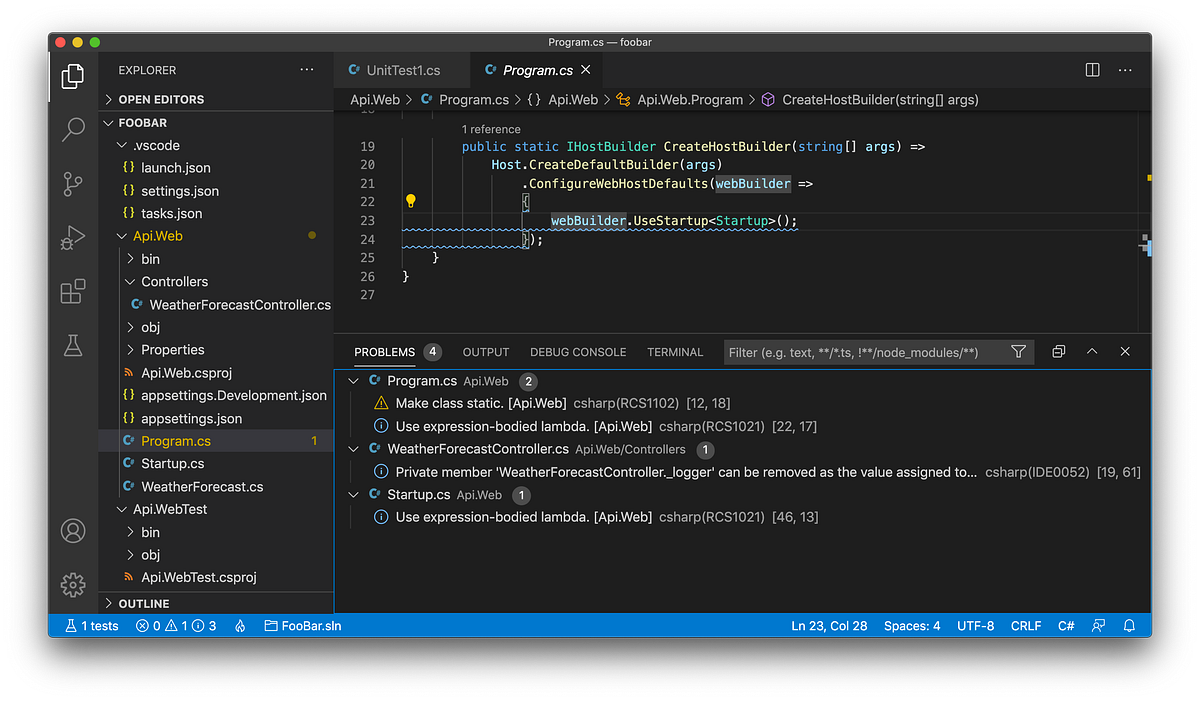Toggle the notifications bell in status bar
This screenshot has width=1200, height=701.
point(1131,625)
